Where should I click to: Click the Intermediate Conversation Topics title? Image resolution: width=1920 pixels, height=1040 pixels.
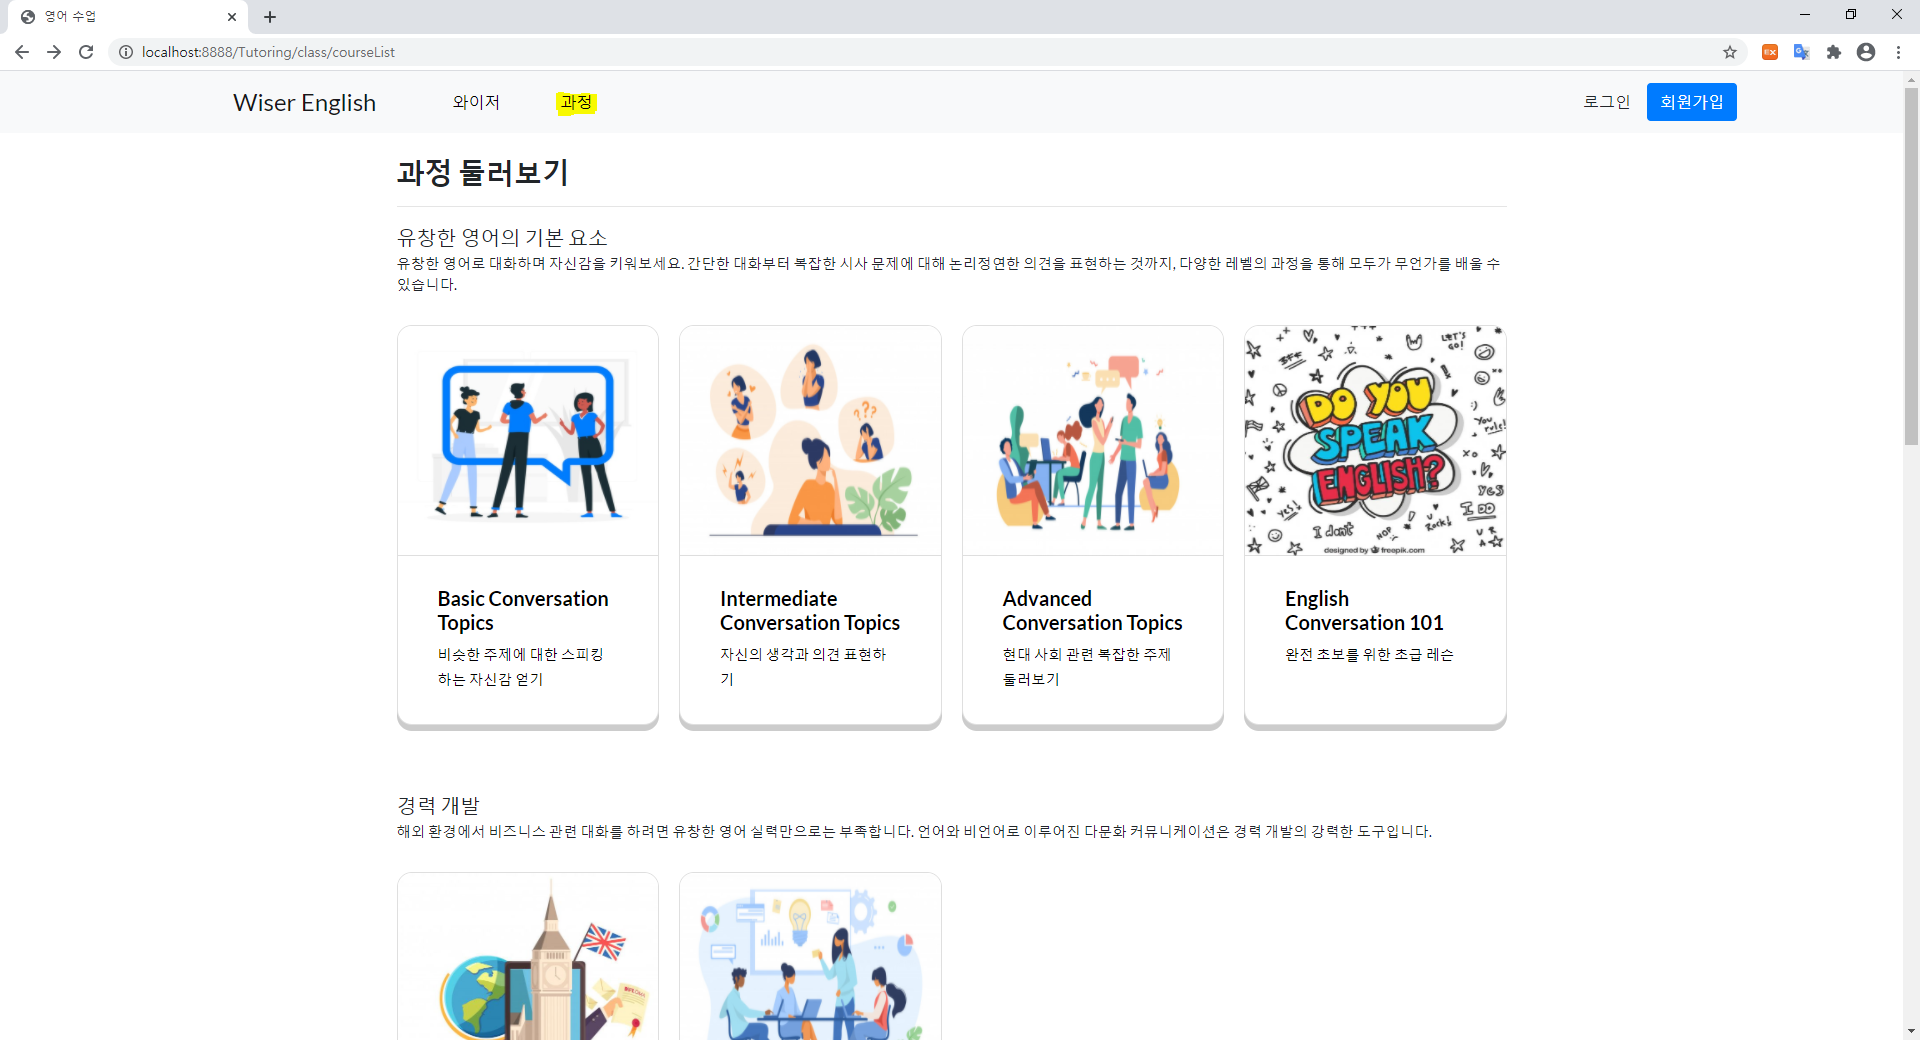click(x=810, y=611)
